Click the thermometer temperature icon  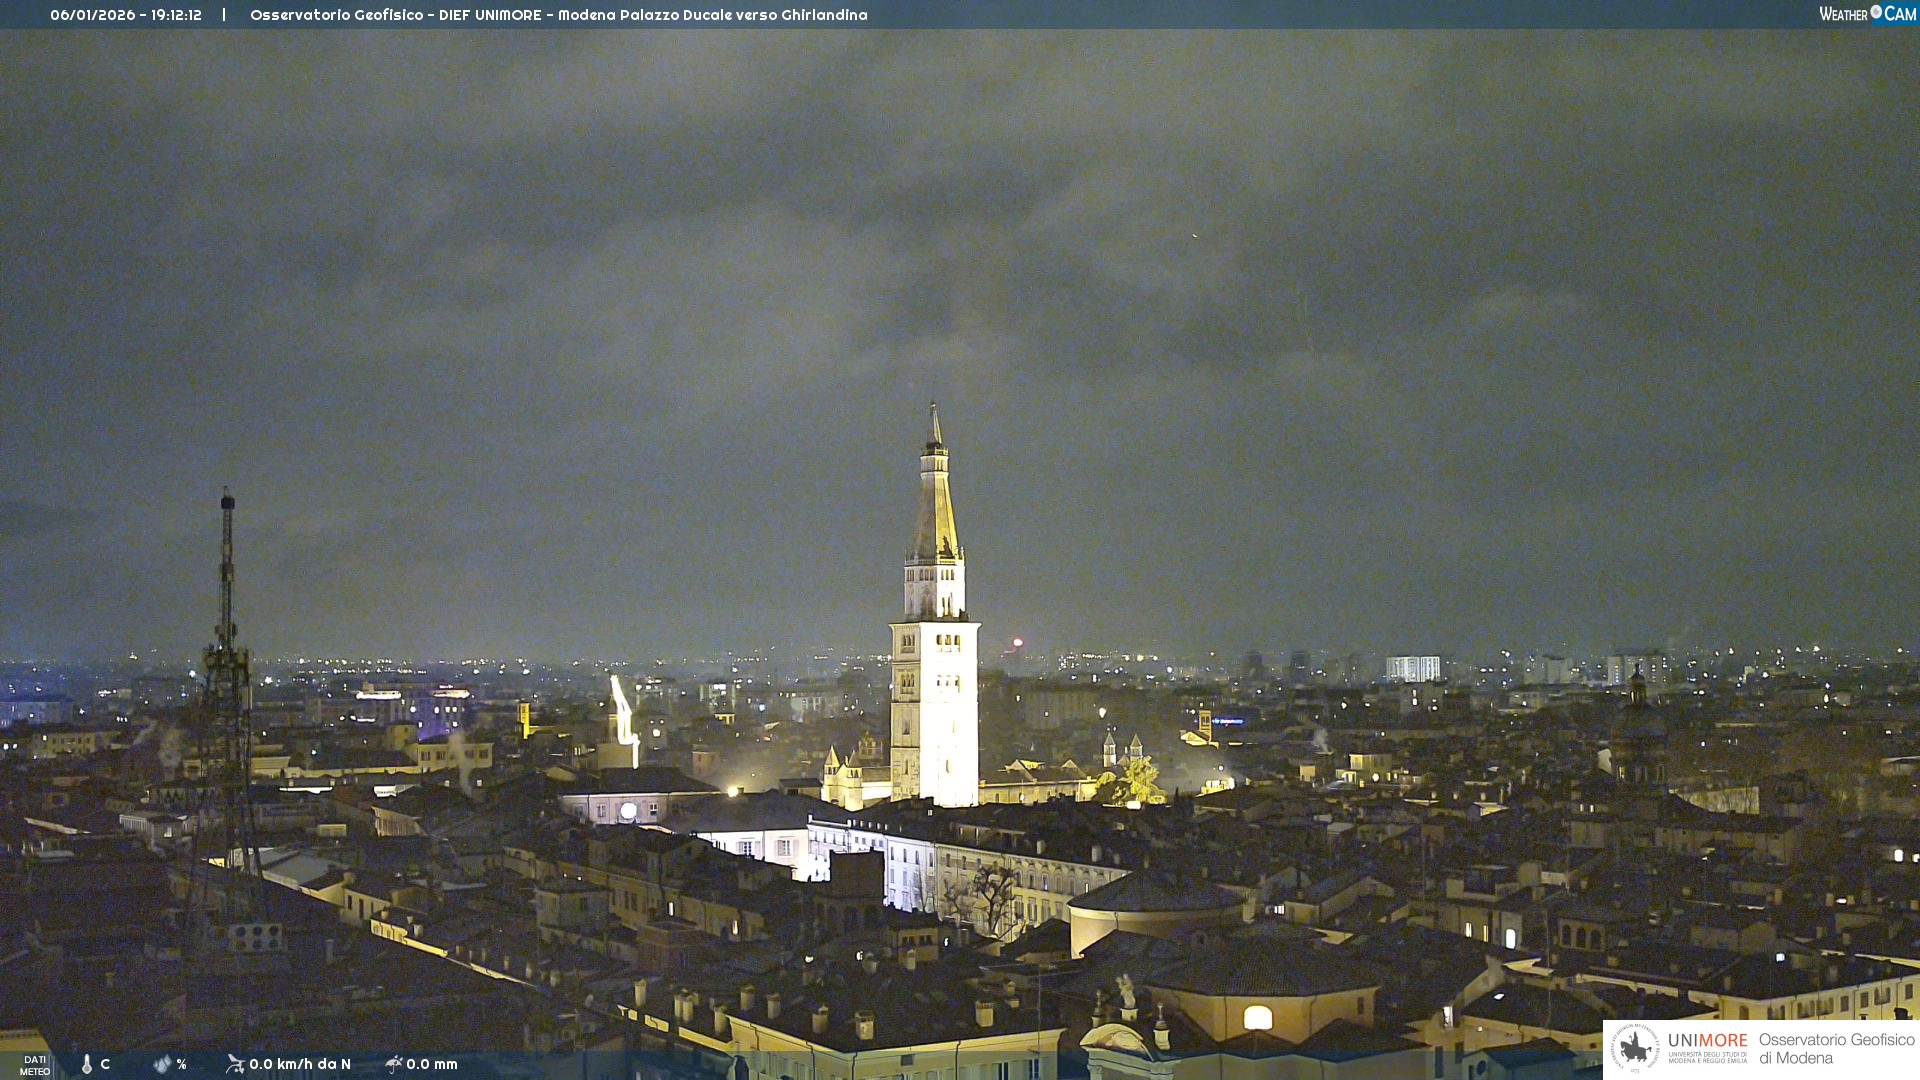pos(87,1064)
